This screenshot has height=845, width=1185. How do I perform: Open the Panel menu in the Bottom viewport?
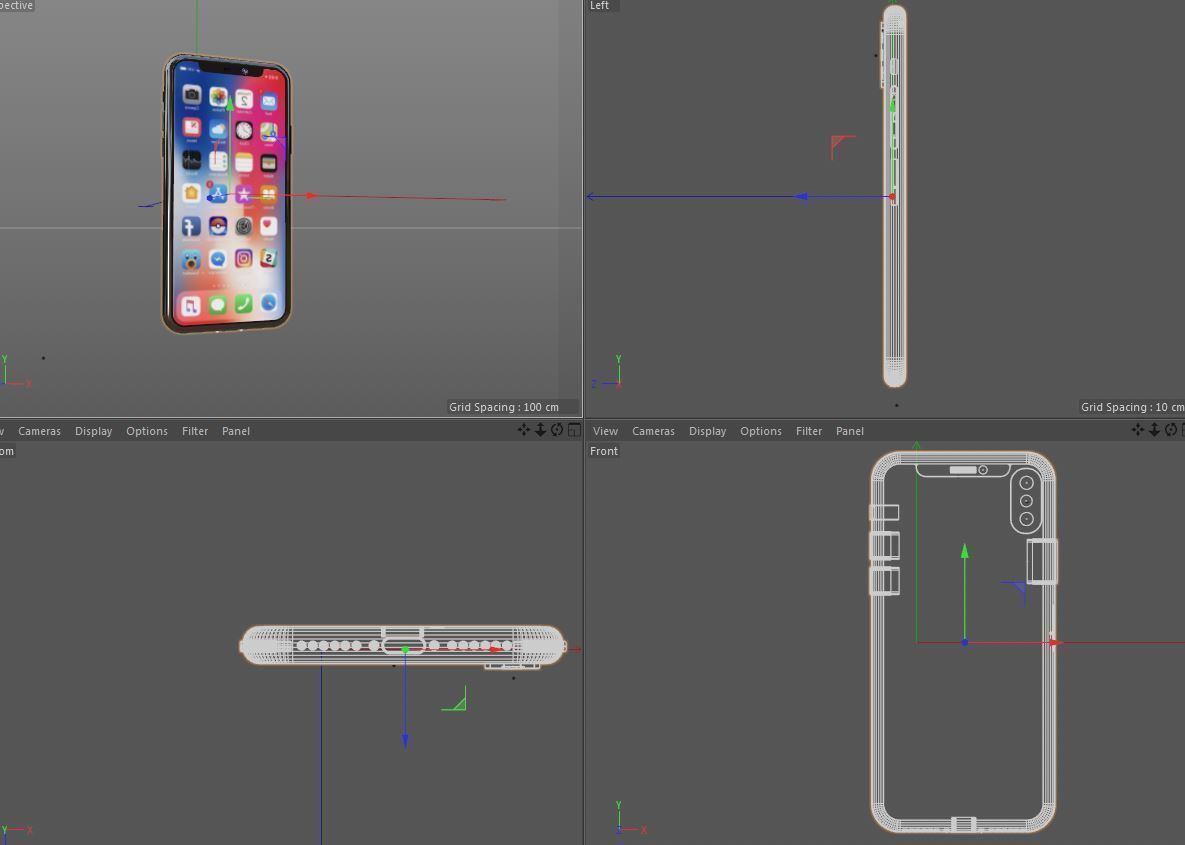pyautogui.click(x=236, y=431)
